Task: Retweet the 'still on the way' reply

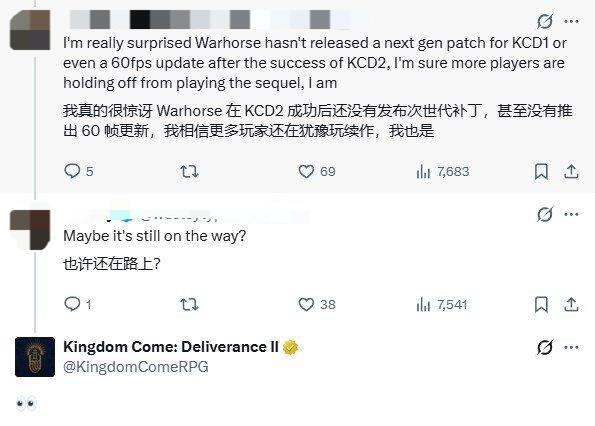Action: click(189, 304)
